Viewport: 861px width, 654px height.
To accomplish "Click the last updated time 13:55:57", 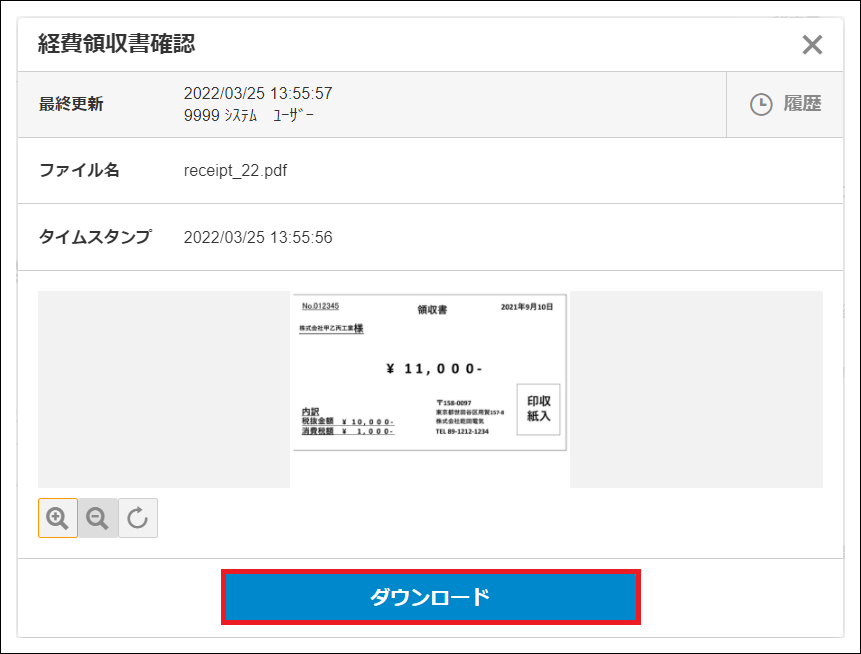I will (x=298, y=93).
